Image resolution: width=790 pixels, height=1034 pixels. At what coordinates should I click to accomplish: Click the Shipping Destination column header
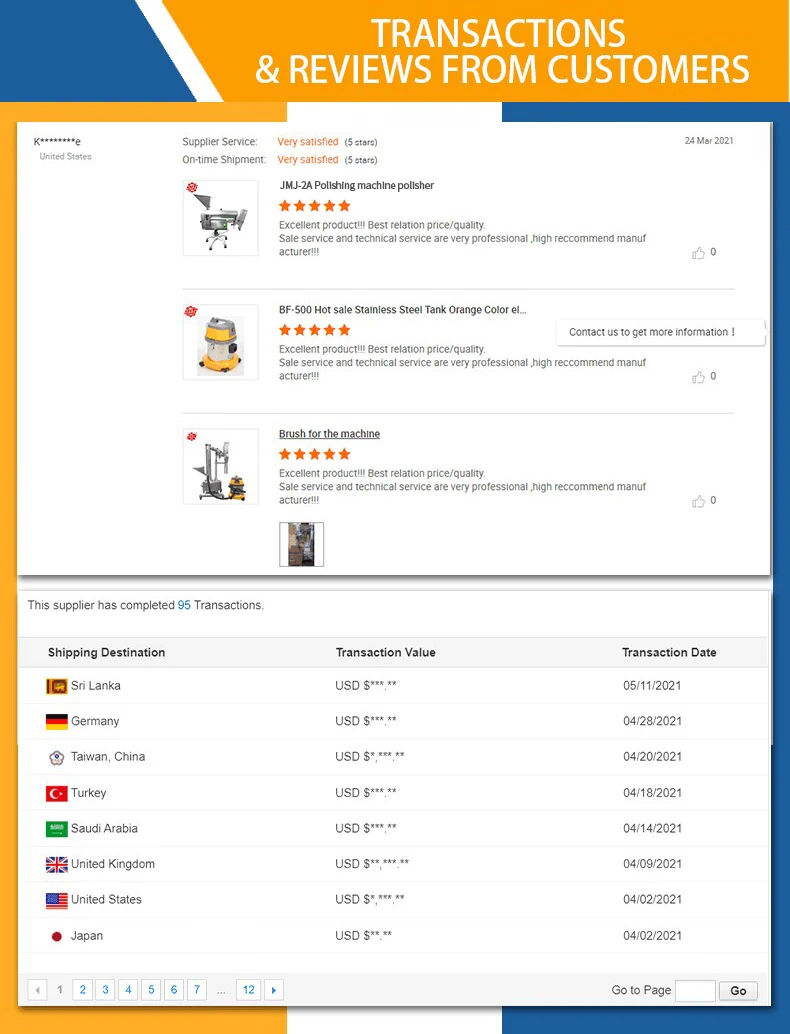click(106, 652)
